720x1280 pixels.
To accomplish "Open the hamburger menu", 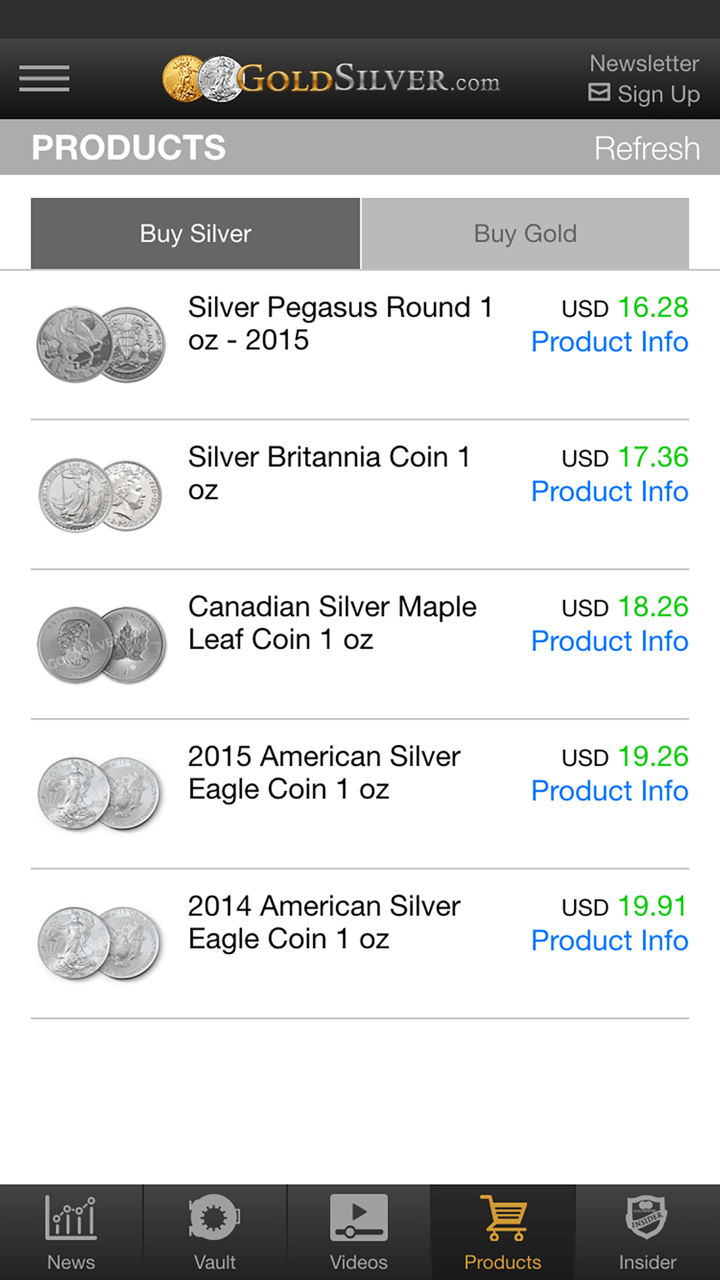I will point(44,78).
